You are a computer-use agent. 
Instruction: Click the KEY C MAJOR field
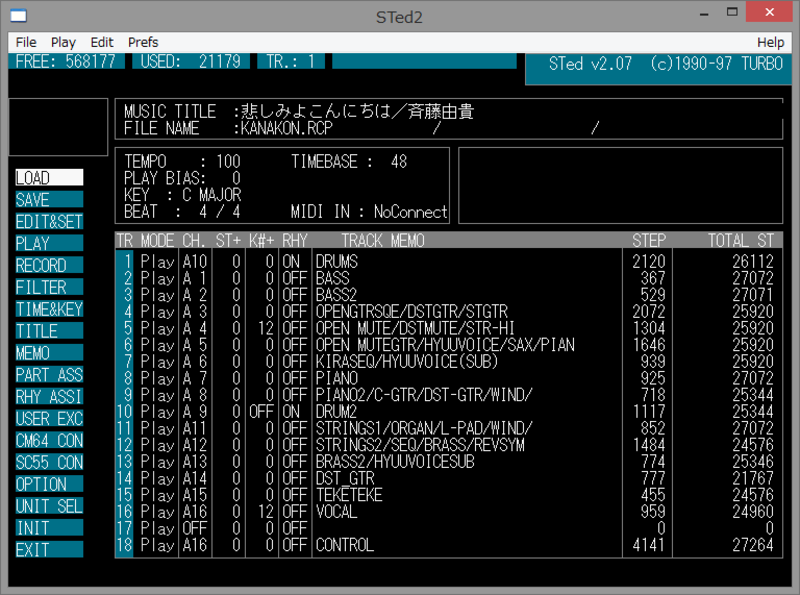tap(211, 194)
